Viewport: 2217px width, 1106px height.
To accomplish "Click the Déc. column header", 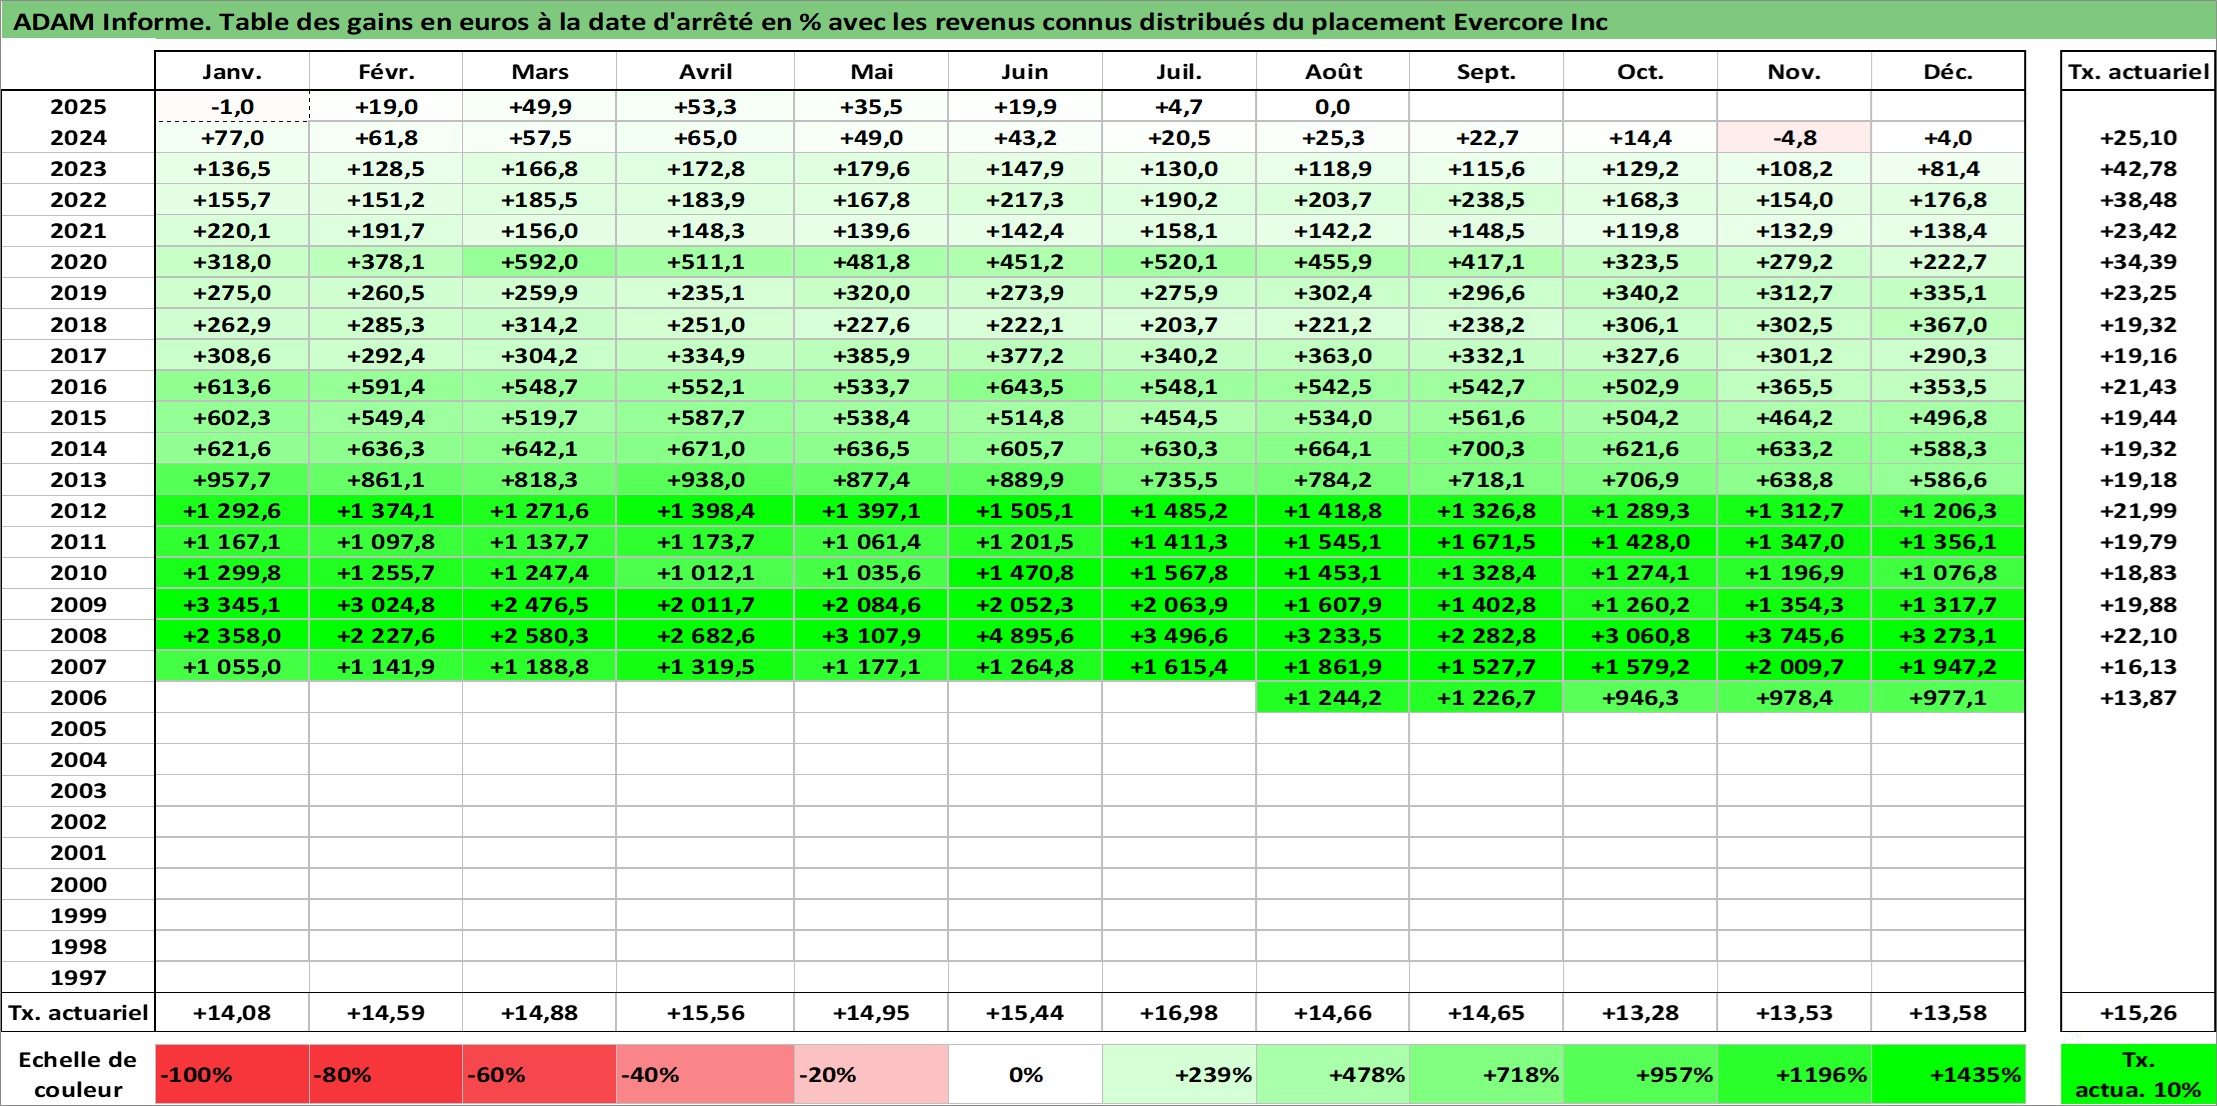I will 1947,72.
